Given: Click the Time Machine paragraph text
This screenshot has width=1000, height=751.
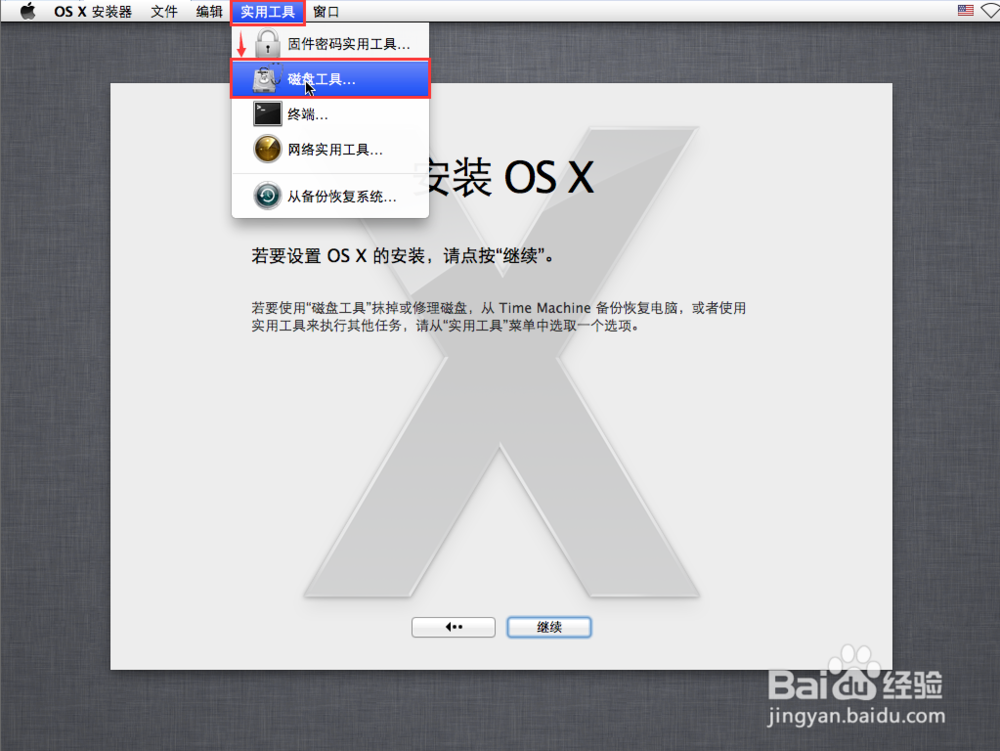Looking at the screenshot, I should 499,317.
